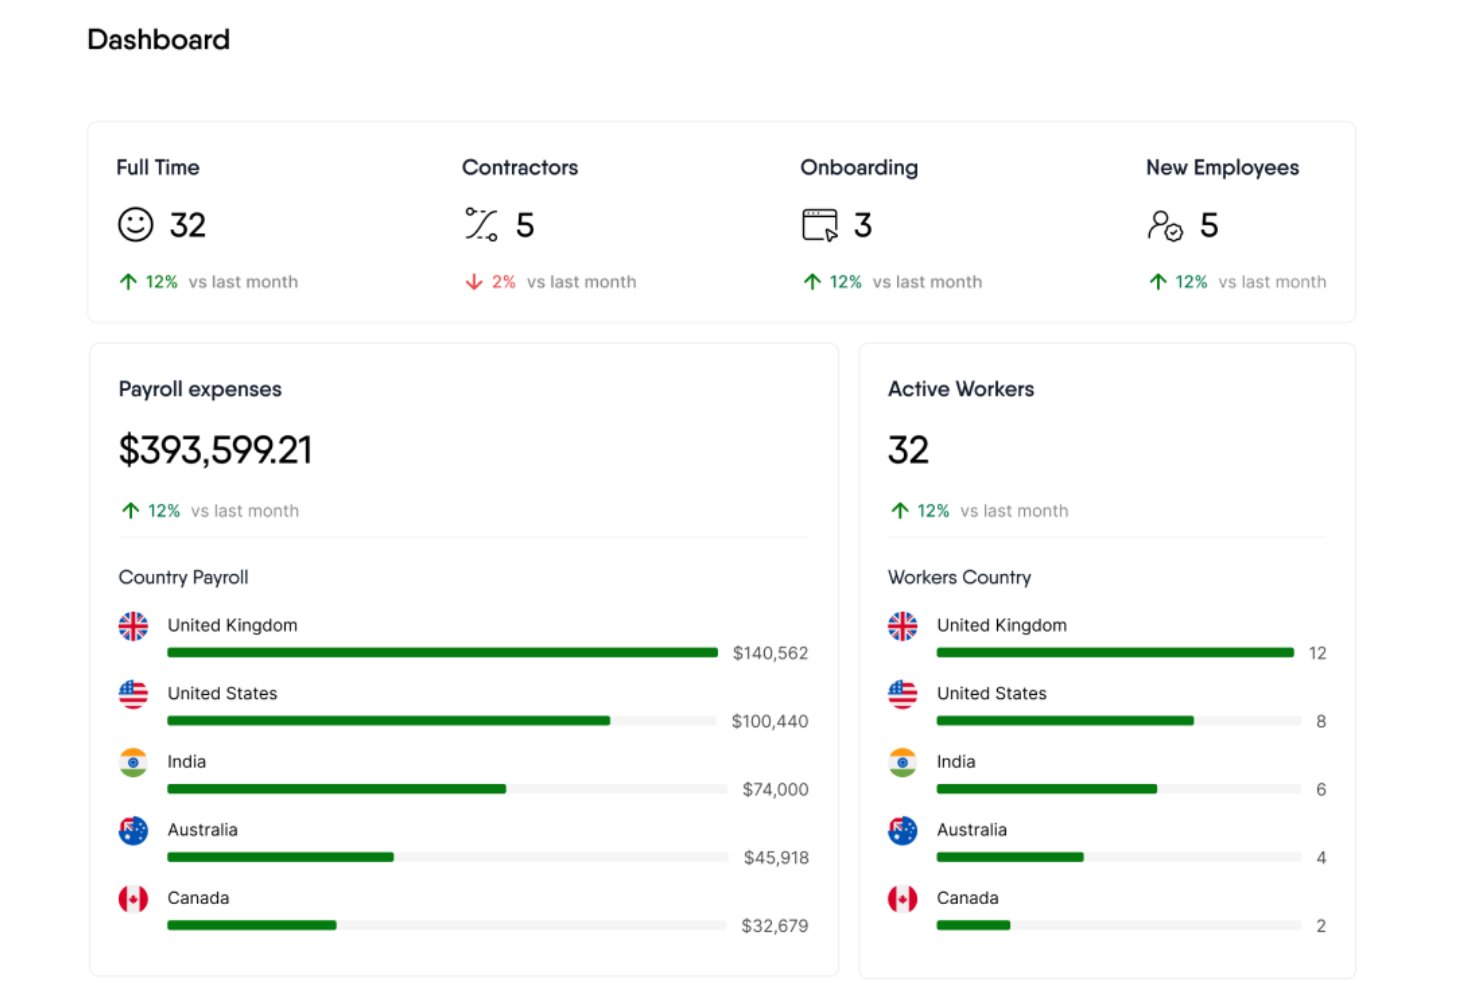This screenshot has width=1480, height=987.
Task: Click United States flag in Workers Country
Action: 902,694
